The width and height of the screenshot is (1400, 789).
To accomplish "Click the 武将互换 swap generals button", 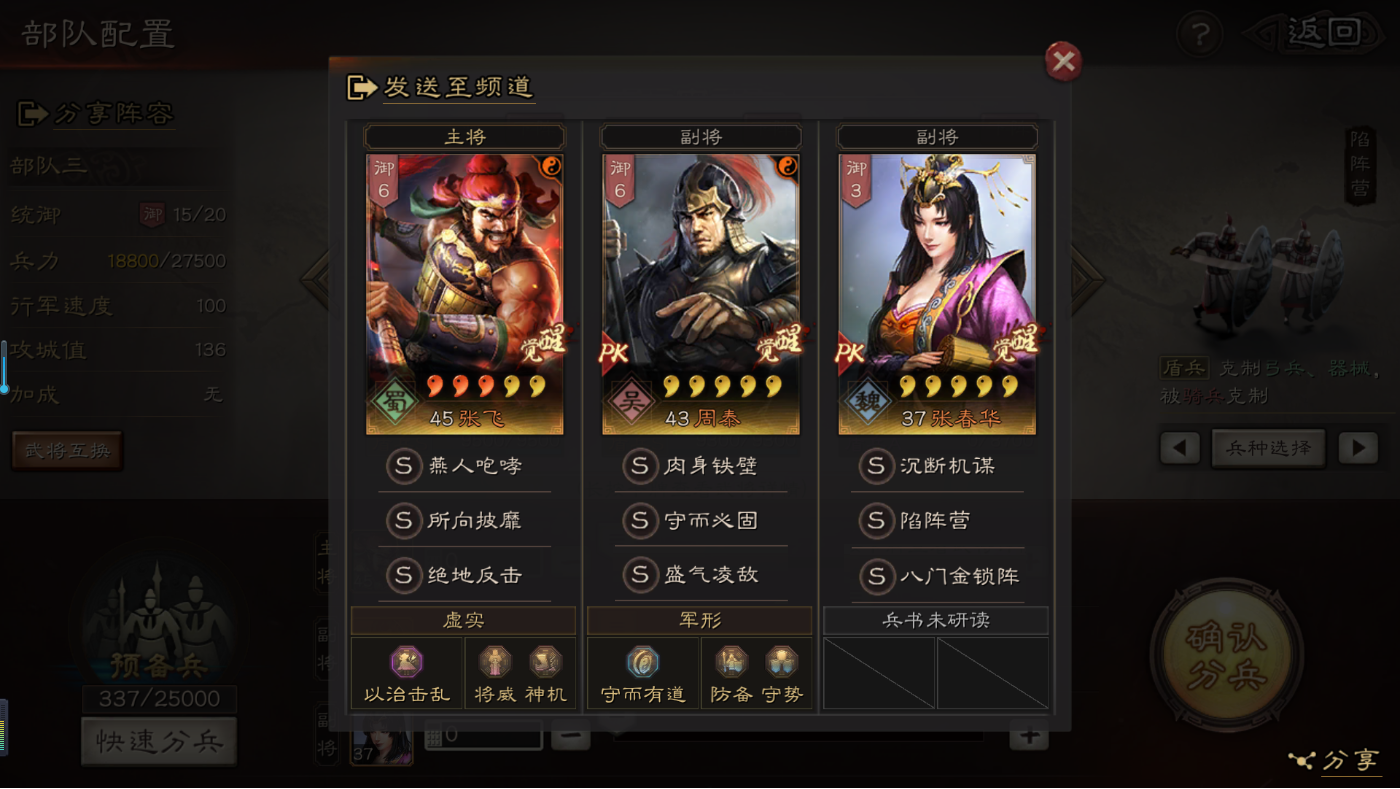I will click(x=67, y=451).
